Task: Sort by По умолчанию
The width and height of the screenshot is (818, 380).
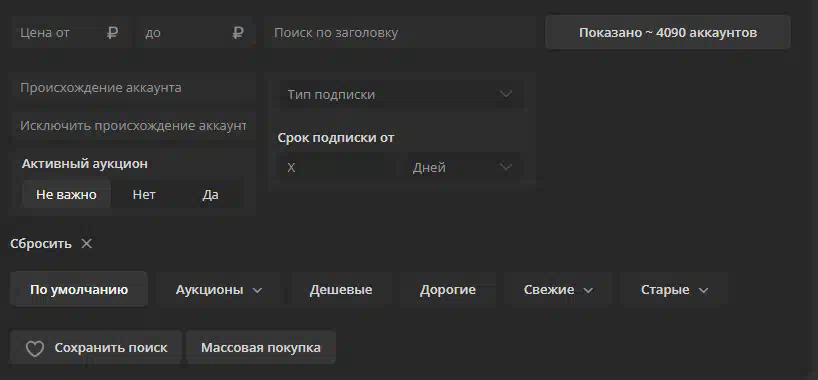Action: (79, 290)
